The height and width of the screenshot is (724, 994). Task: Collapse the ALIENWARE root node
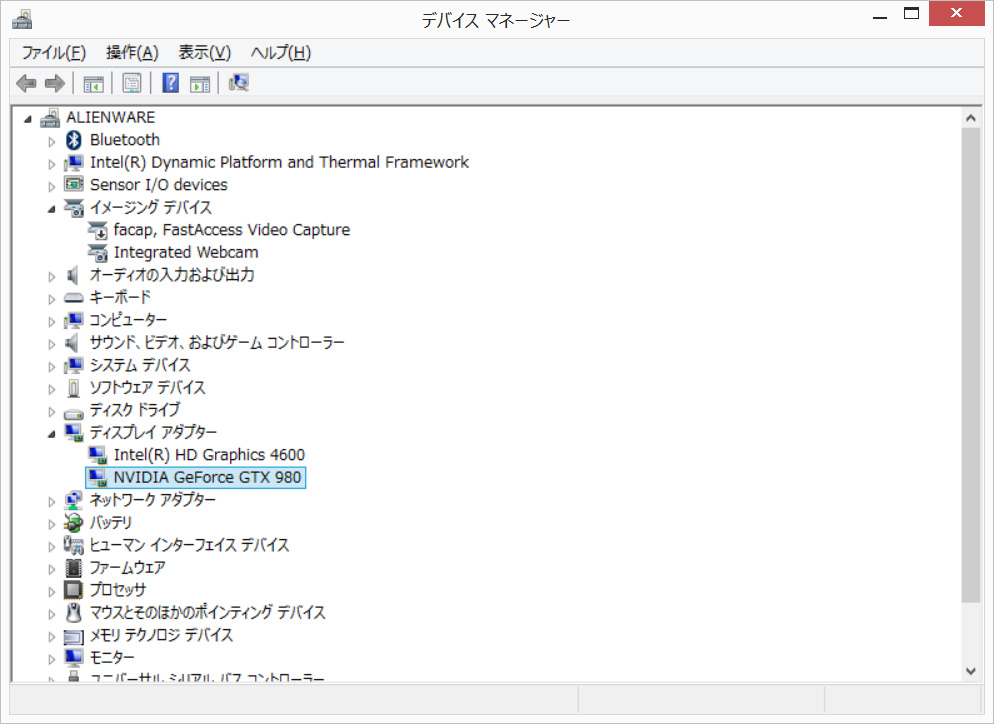tap(27, 119)
